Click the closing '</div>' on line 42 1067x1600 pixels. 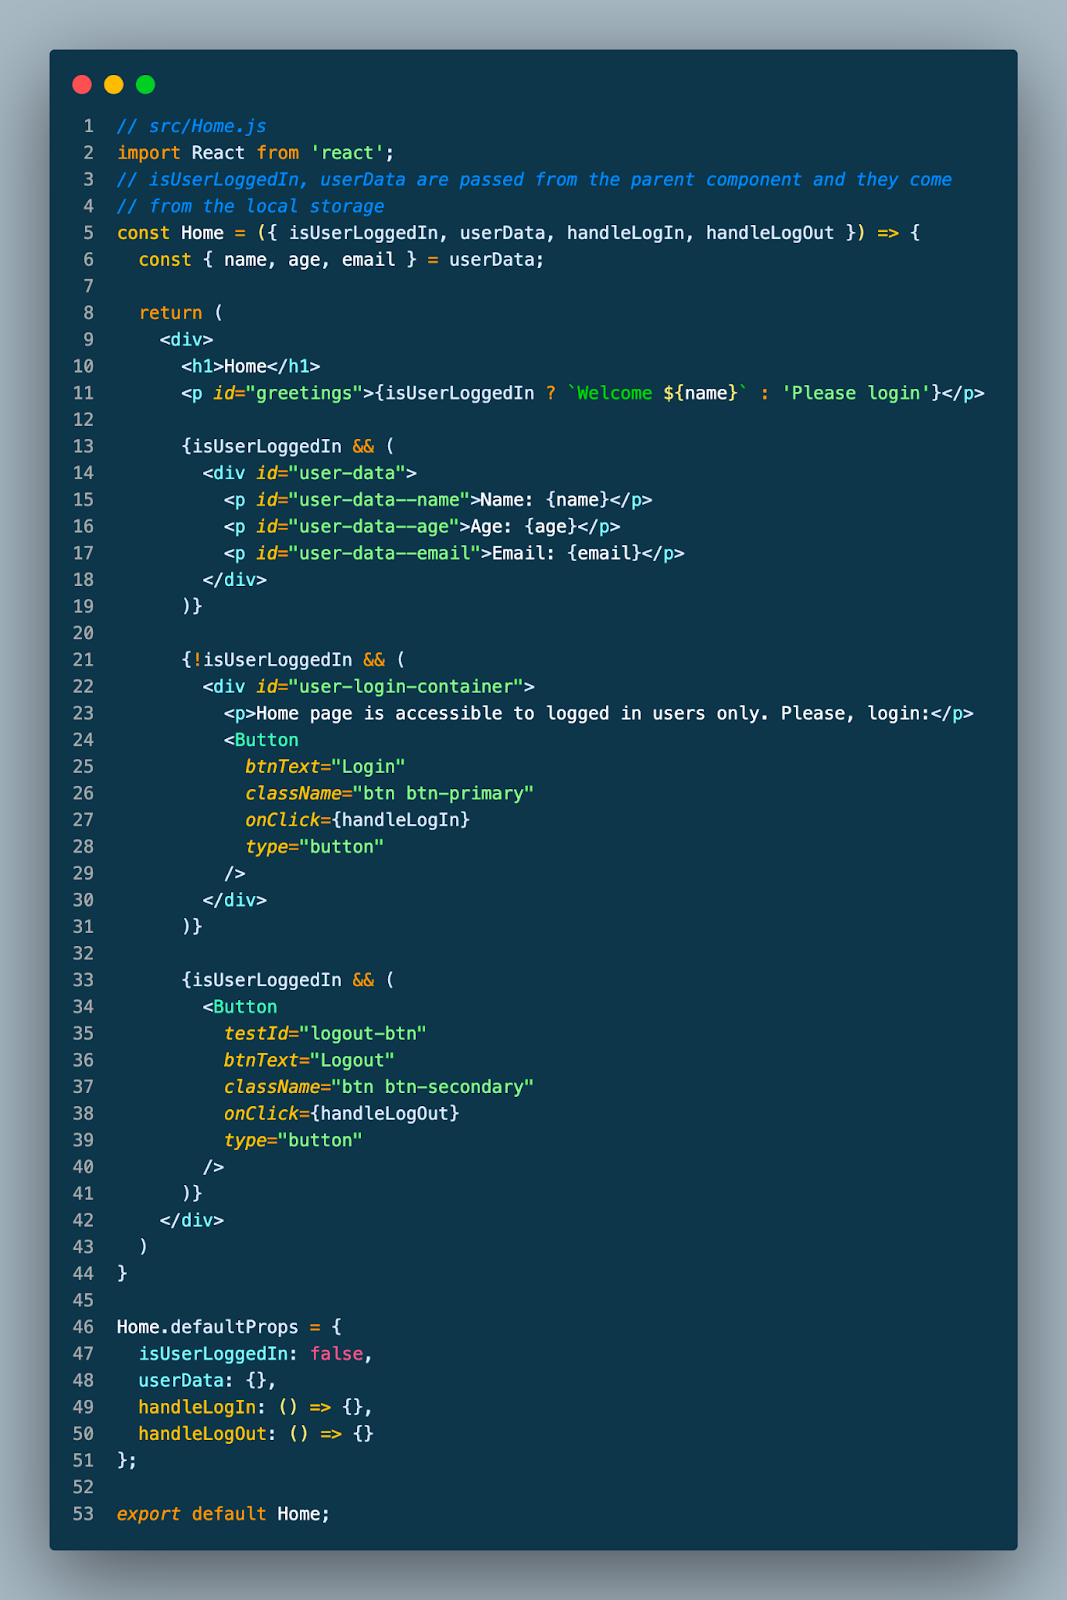(x=192, y=1220)
